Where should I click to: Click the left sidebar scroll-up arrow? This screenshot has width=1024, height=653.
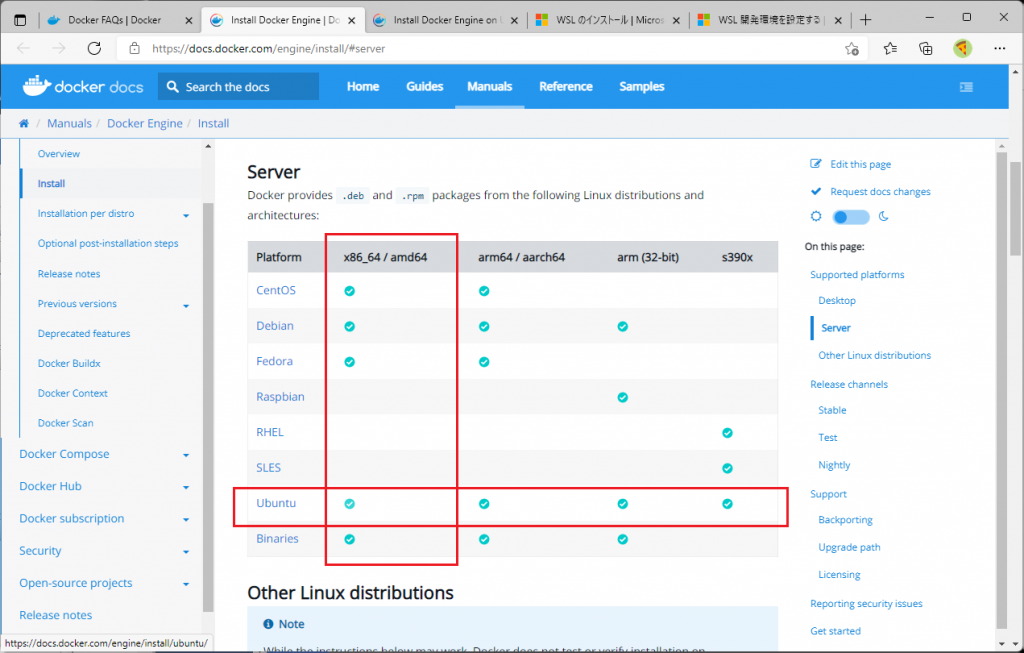(x=208, y=146)
